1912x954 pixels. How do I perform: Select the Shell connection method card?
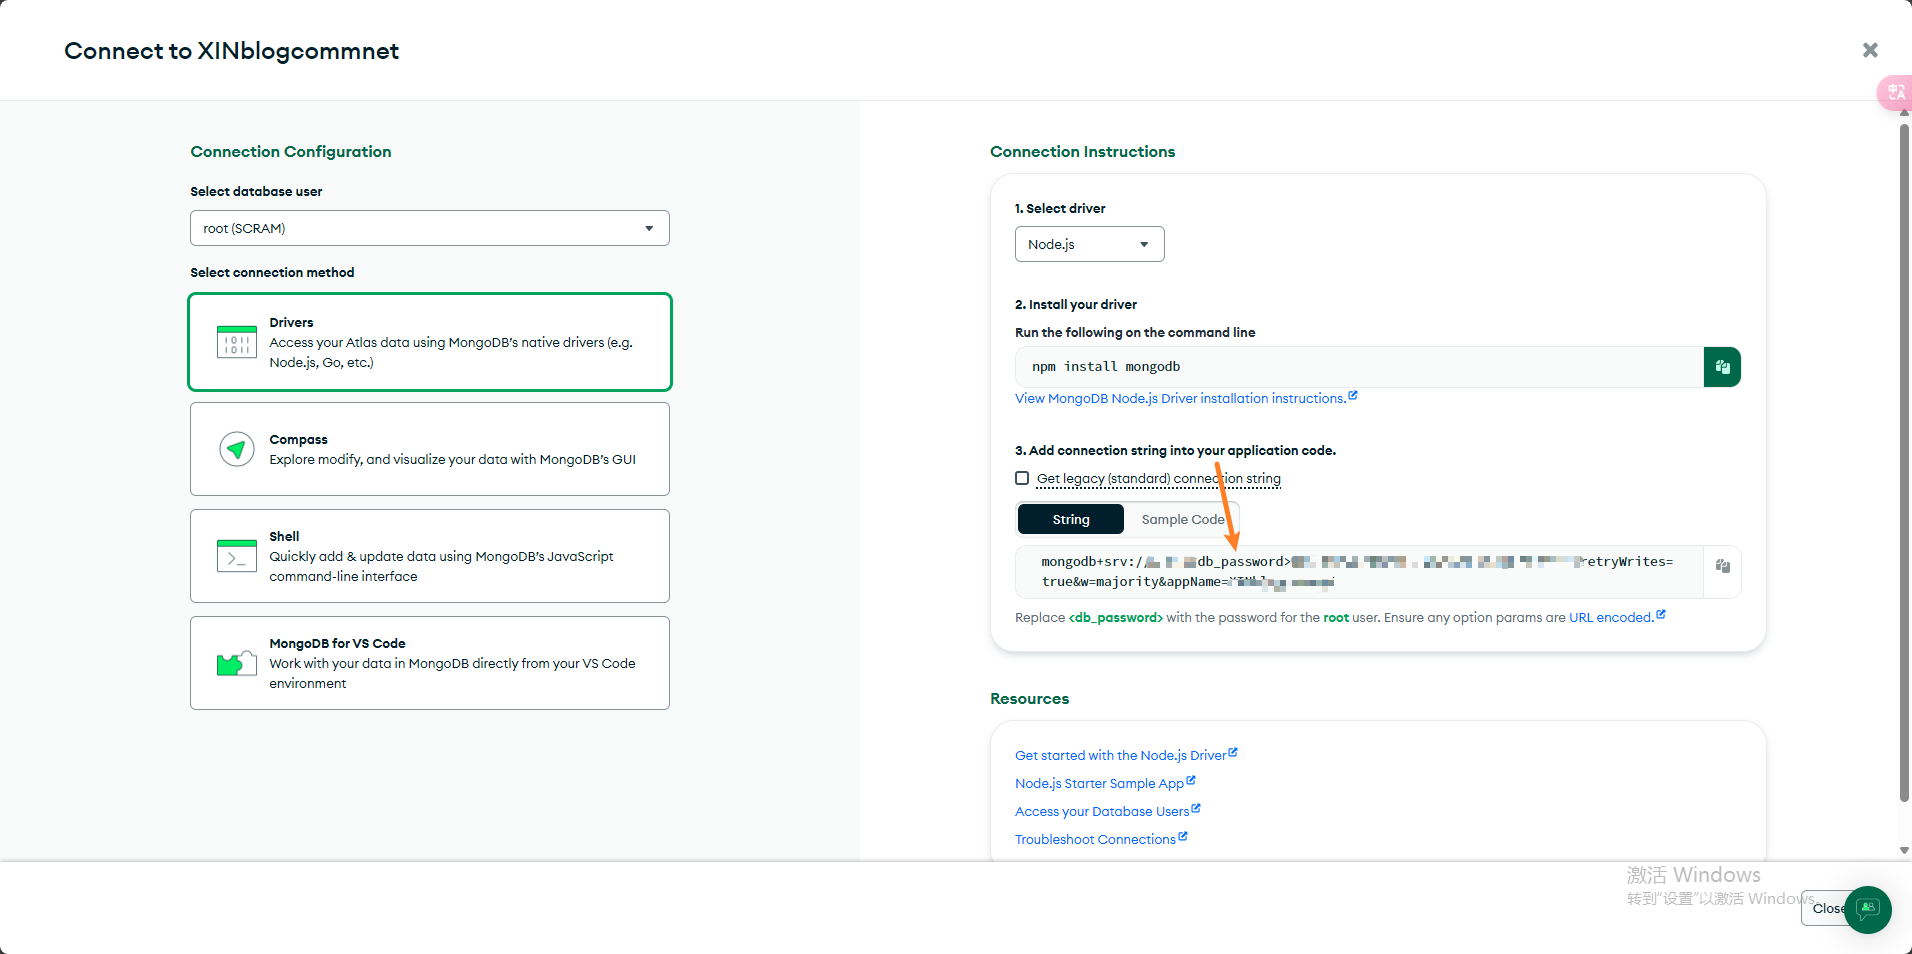(x=430, y=556)
